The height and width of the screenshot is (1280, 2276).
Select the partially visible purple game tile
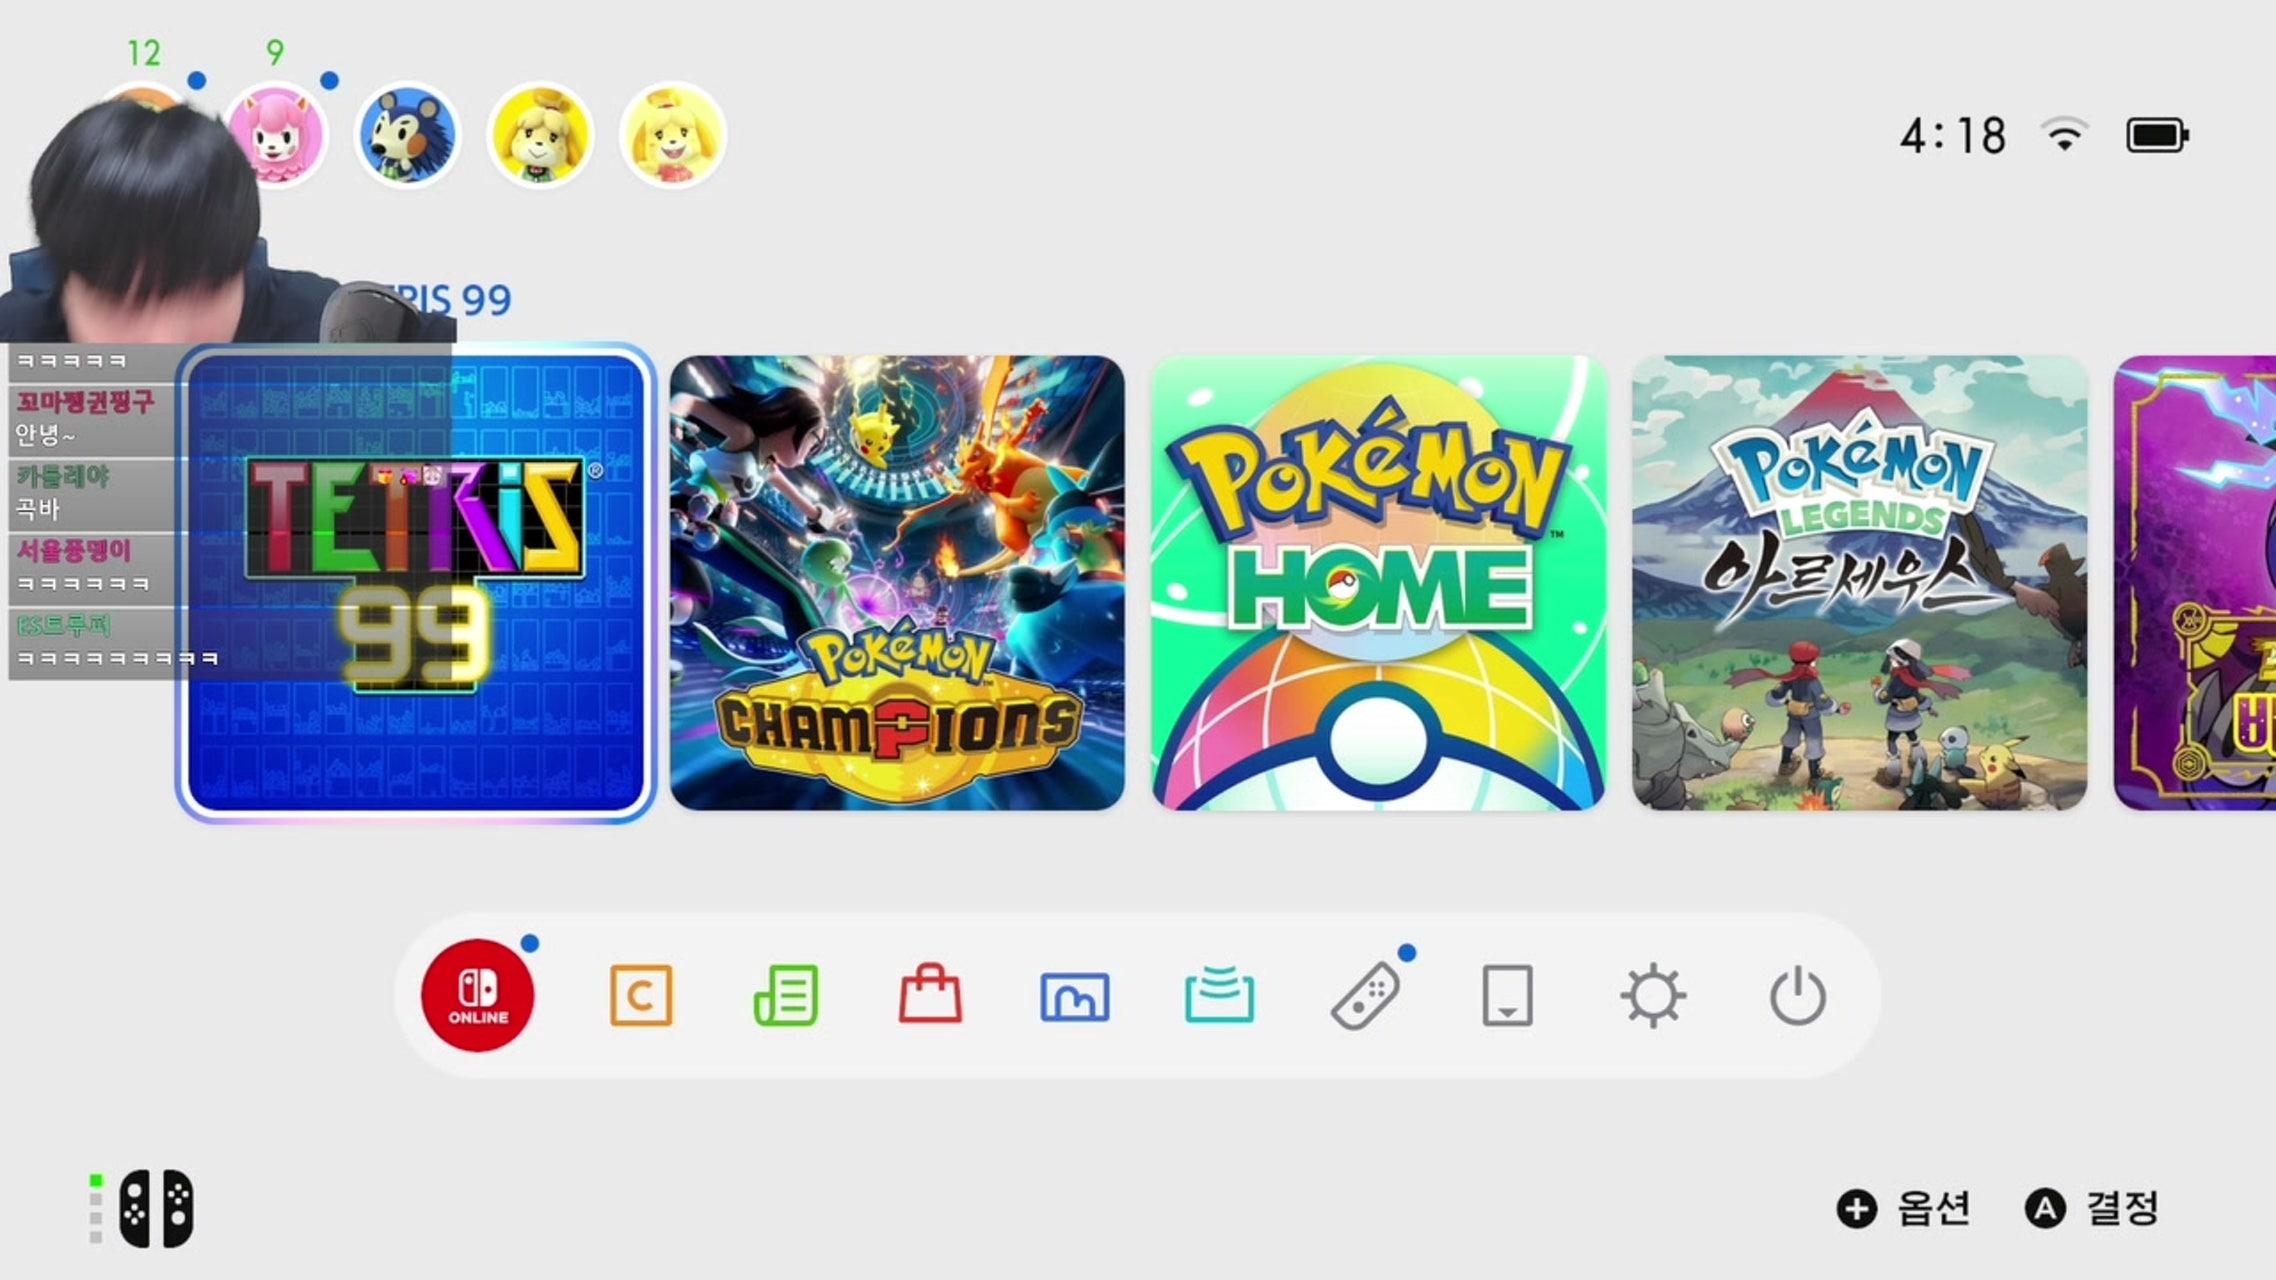pyautogui.click(x=2194, y=583)
